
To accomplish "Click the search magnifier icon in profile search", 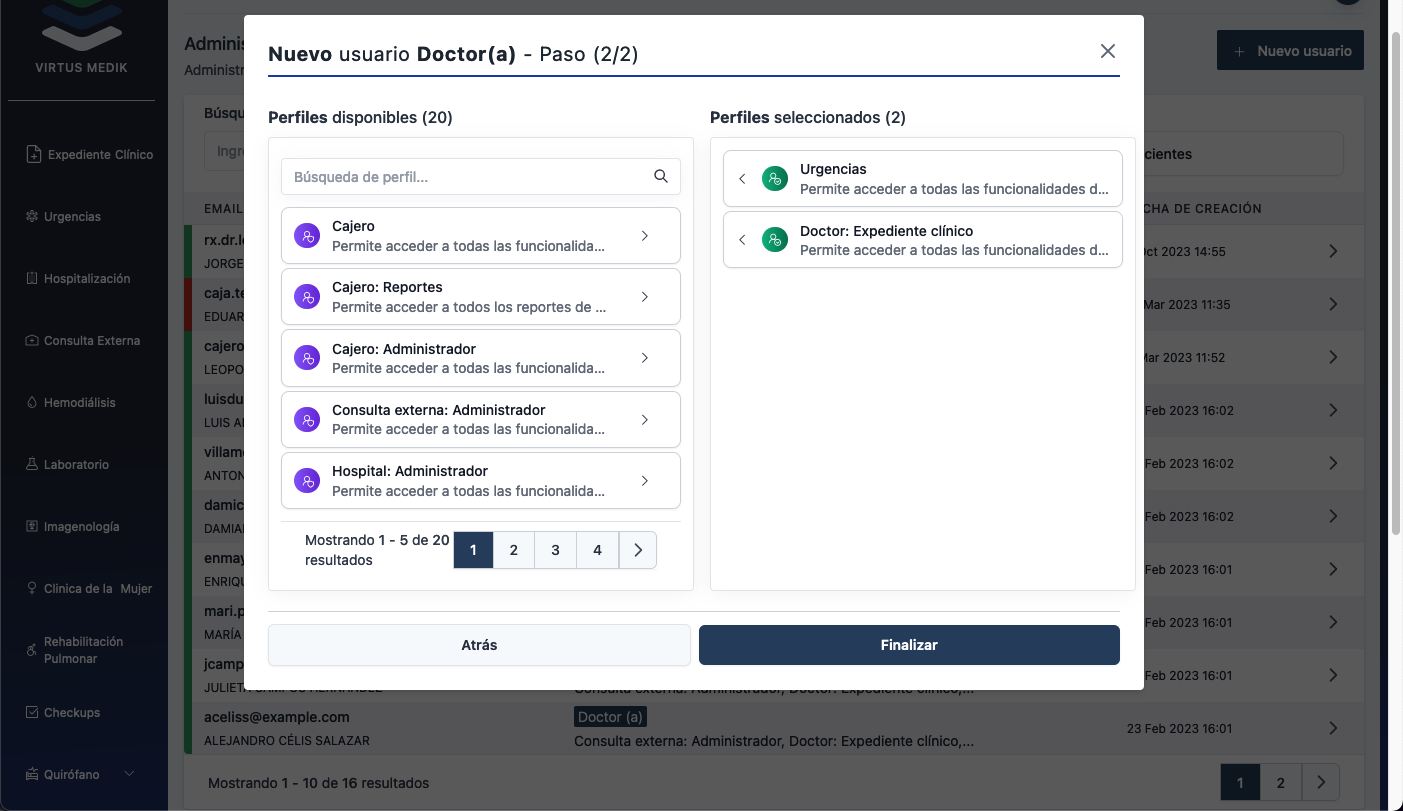I will tap(660, 177).
